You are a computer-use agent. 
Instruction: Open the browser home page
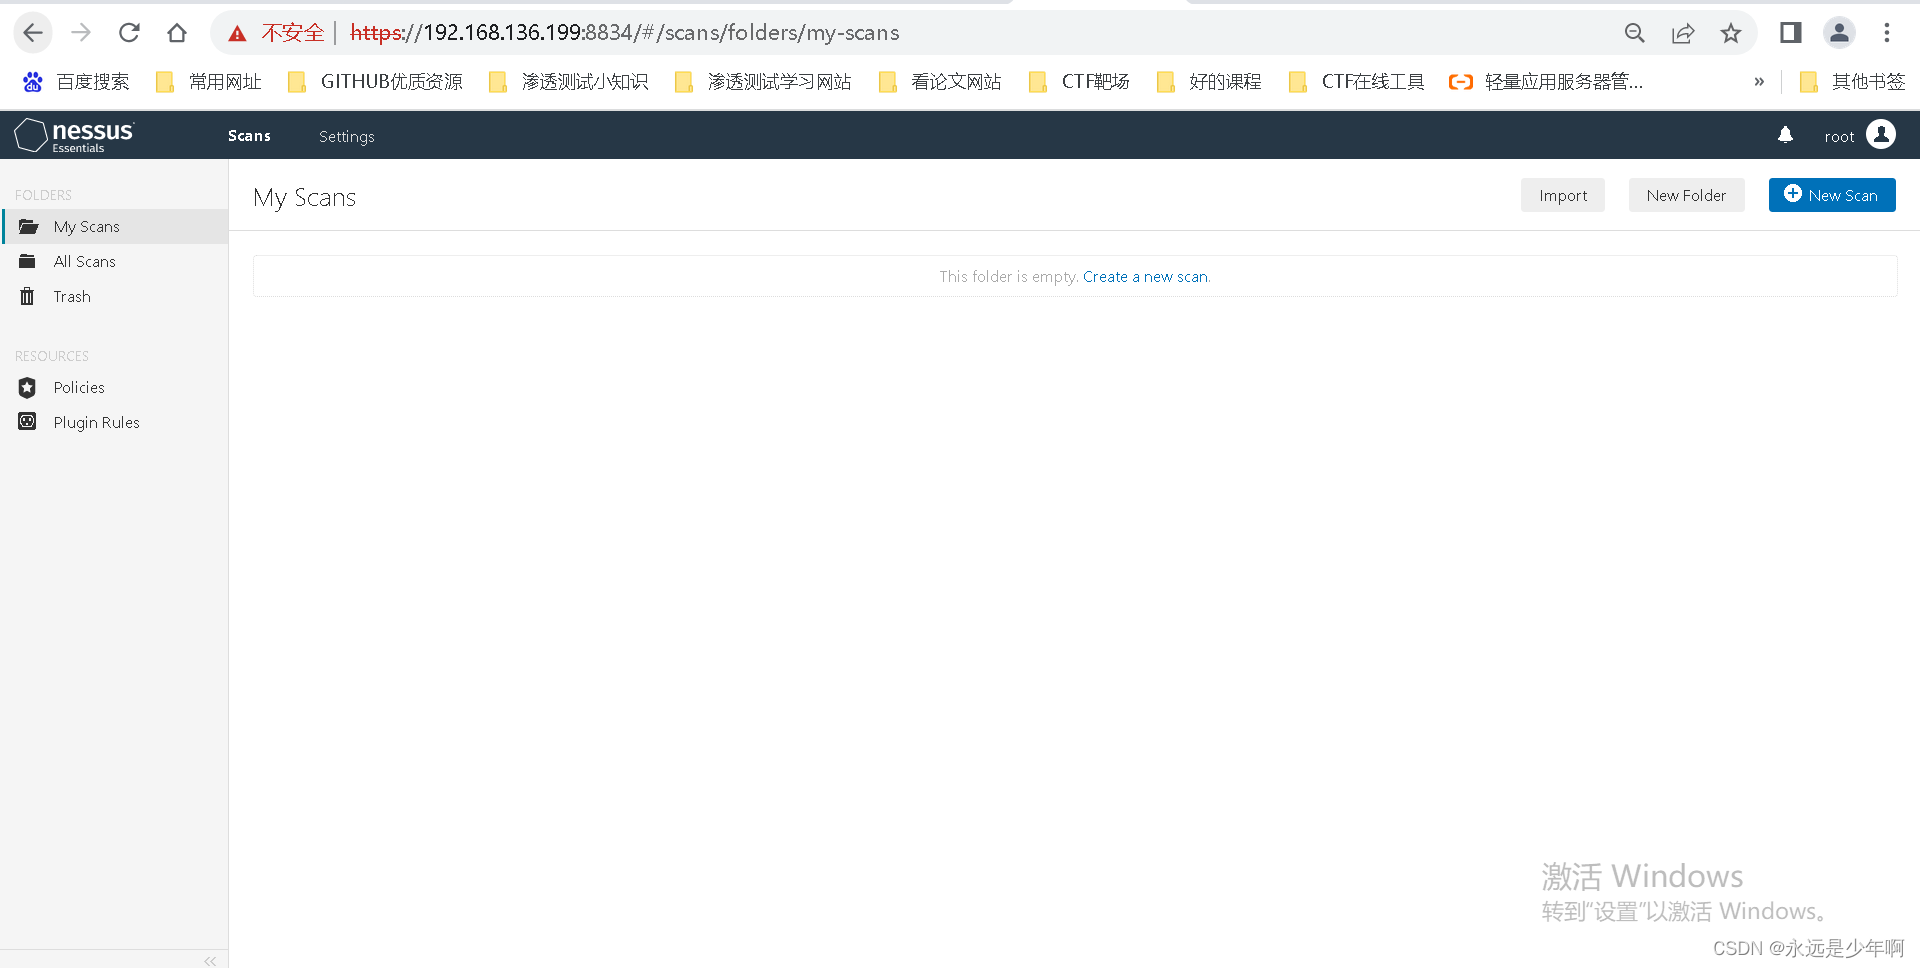tap(177, 33)
